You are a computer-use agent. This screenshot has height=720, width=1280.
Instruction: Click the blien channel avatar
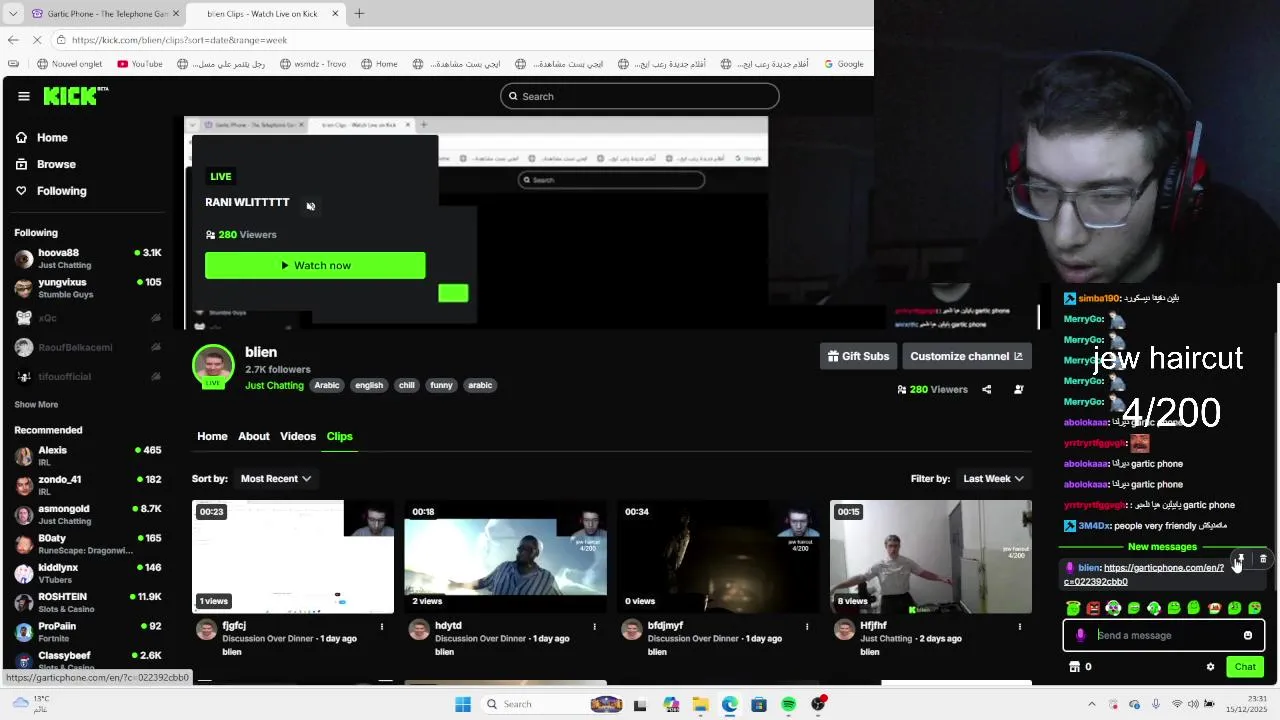click(x=213, y=366)
